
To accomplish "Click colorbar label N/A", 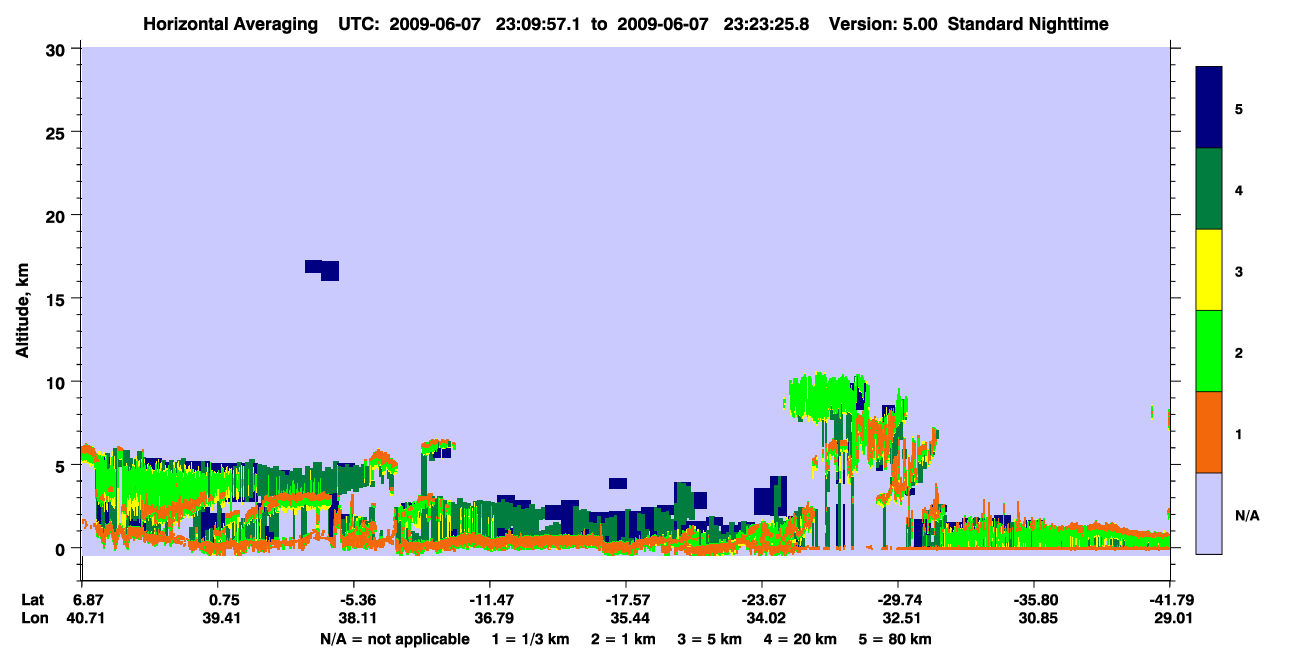I will coord(1247,515).
